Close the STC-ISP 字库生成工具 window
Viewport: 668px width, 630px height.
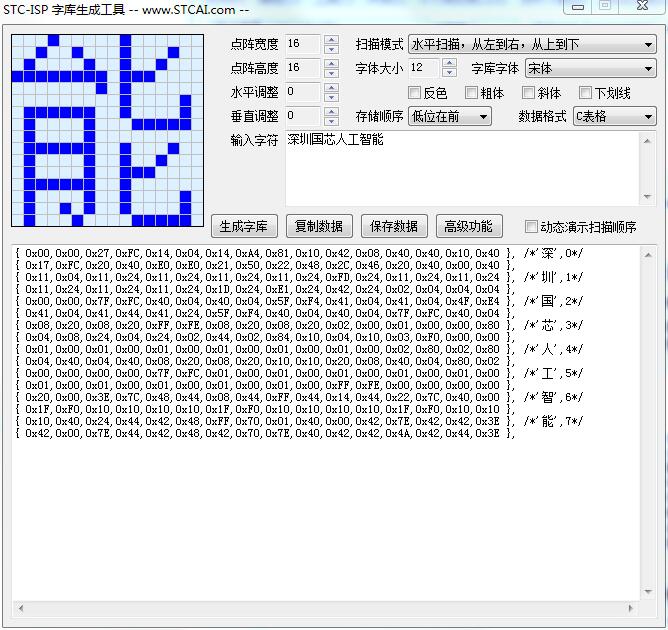point(642,6)
